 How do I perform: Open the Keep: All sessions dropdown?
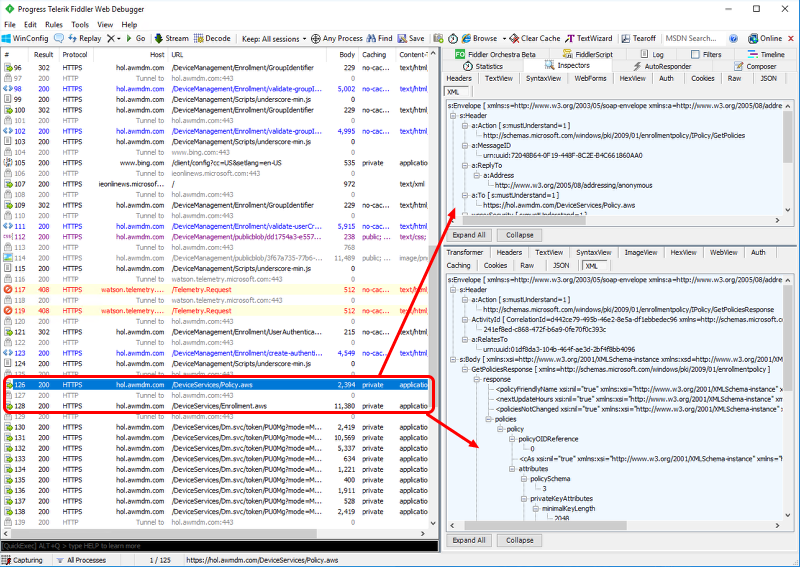click(272, 38)
